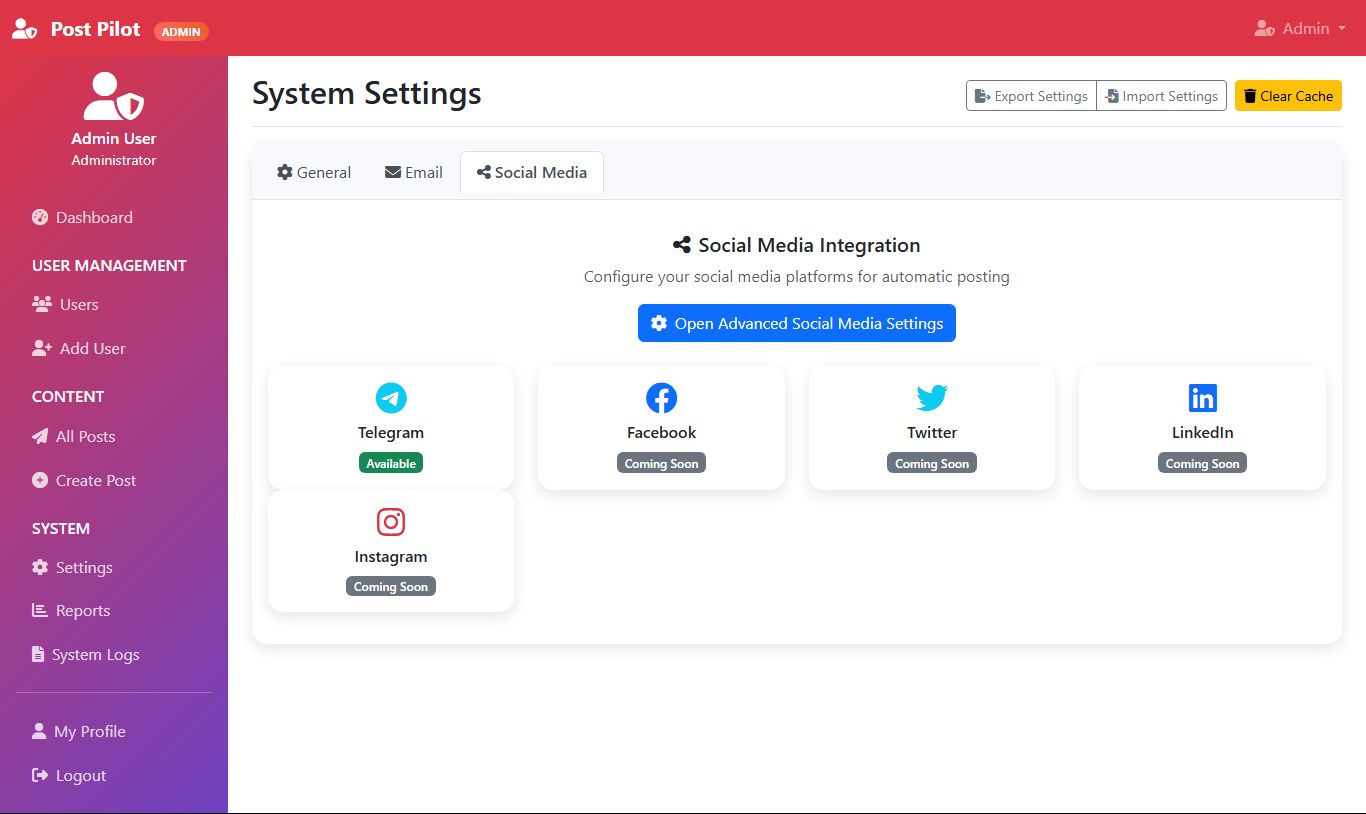The height and width of the screenshot is (814, 1366).
Task: Click the Telegram platform icon
Action: (x=391, y=398)
